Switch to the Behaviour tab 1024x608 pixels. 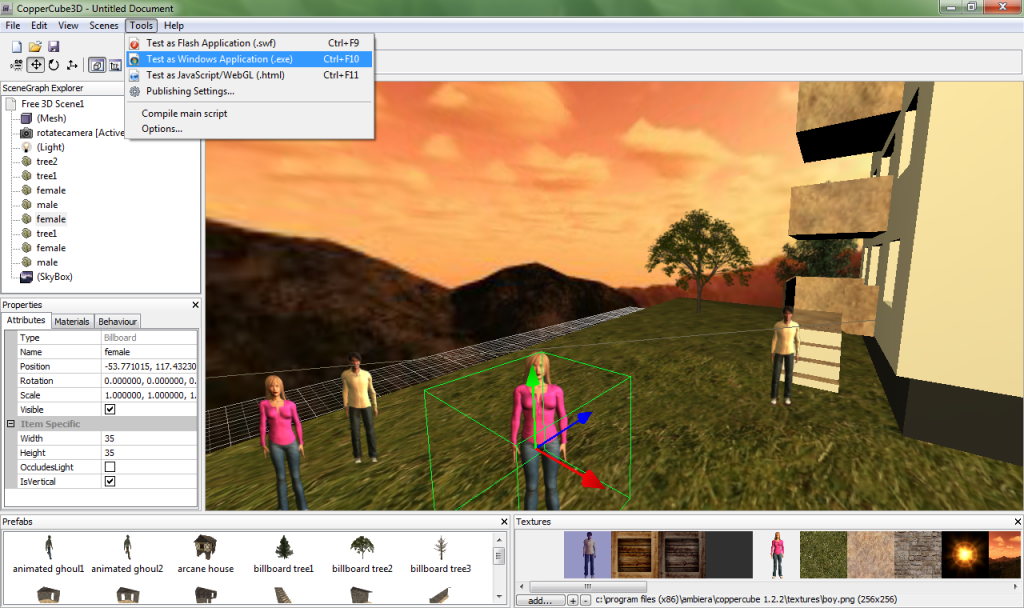118,321
